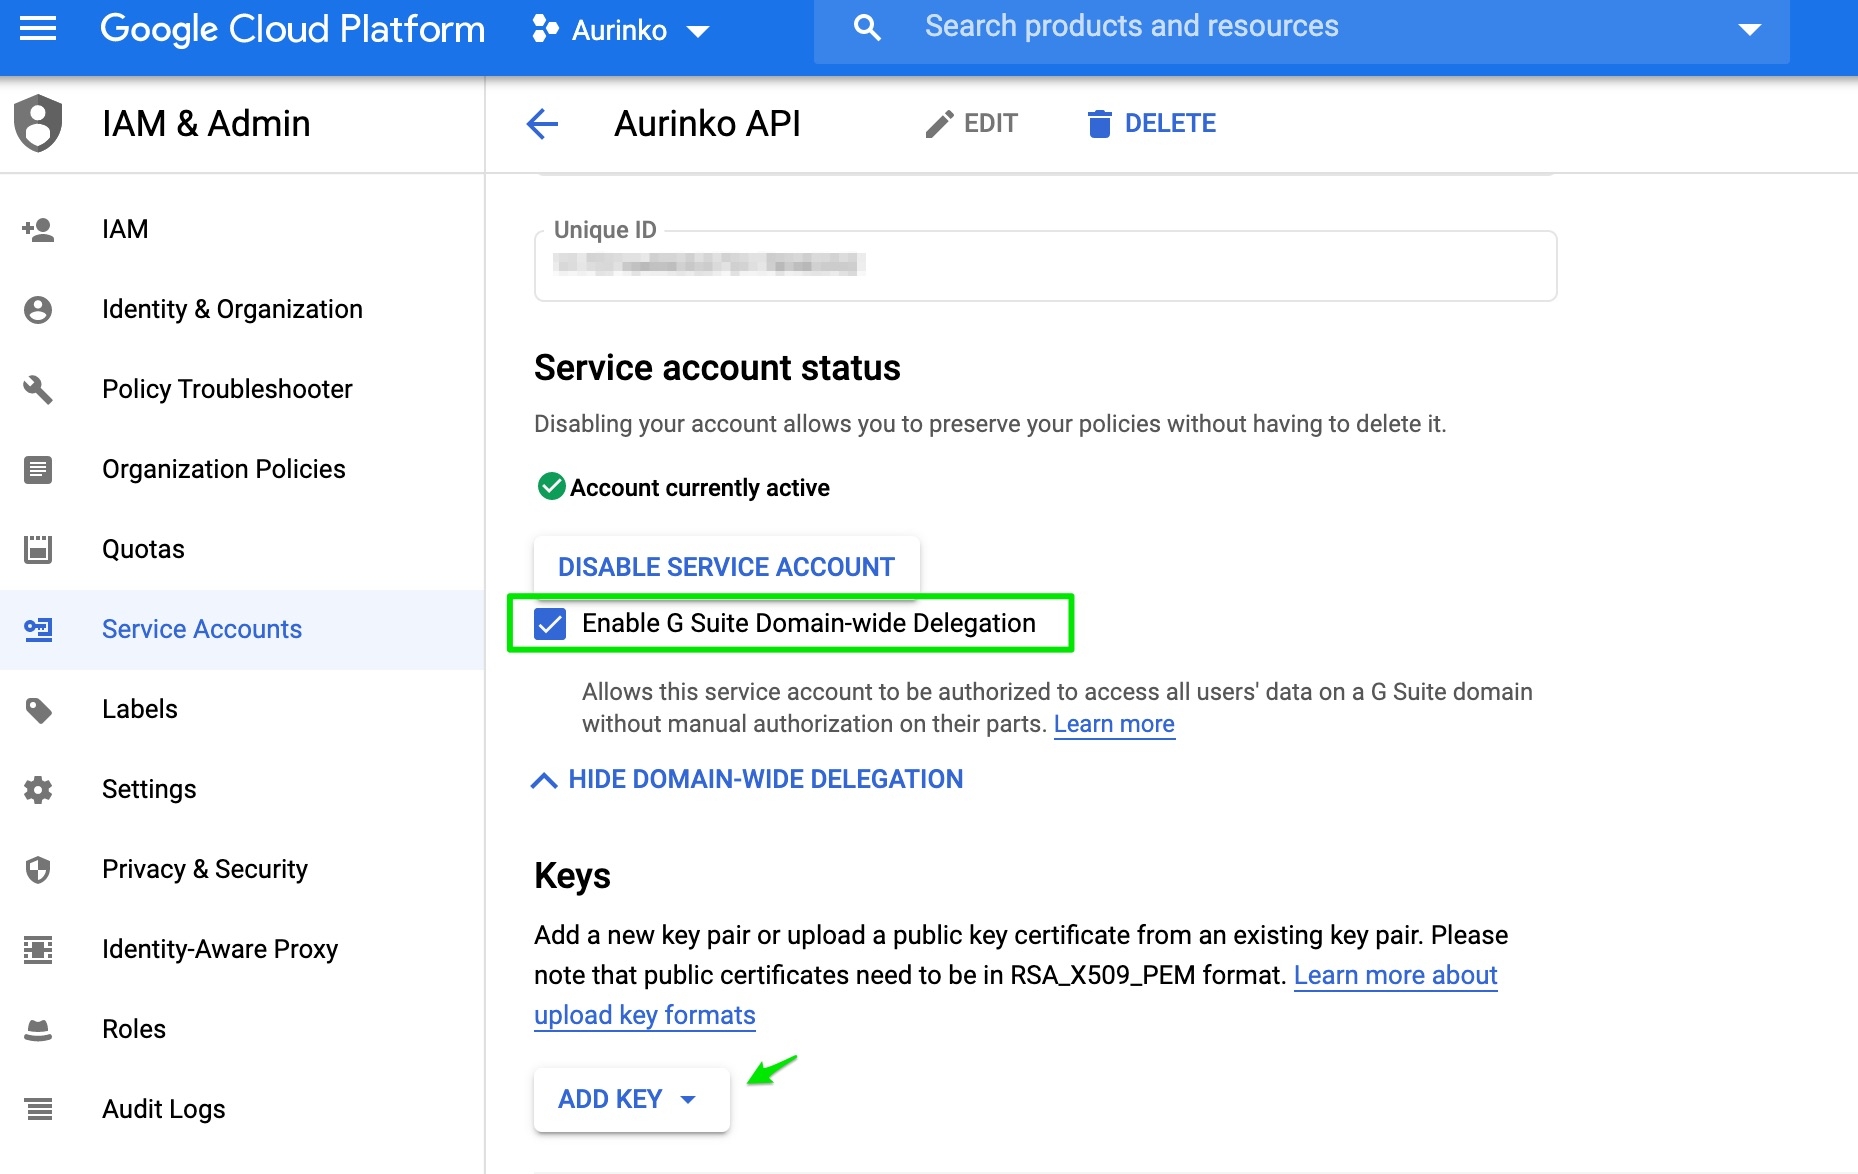Click the green active status checkmark
The image size is (1858, 1174).
[551, 486]
